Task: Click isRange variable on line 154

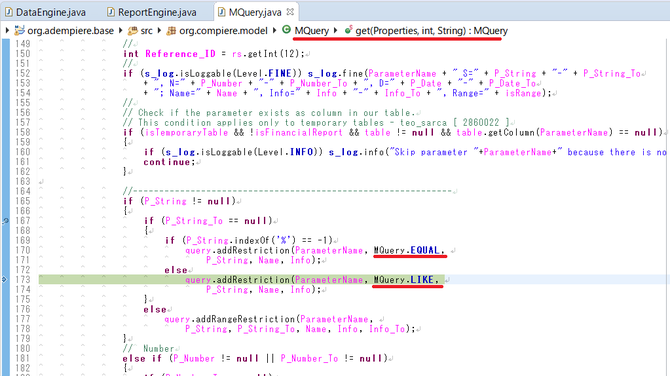Action: pos(523,93)
